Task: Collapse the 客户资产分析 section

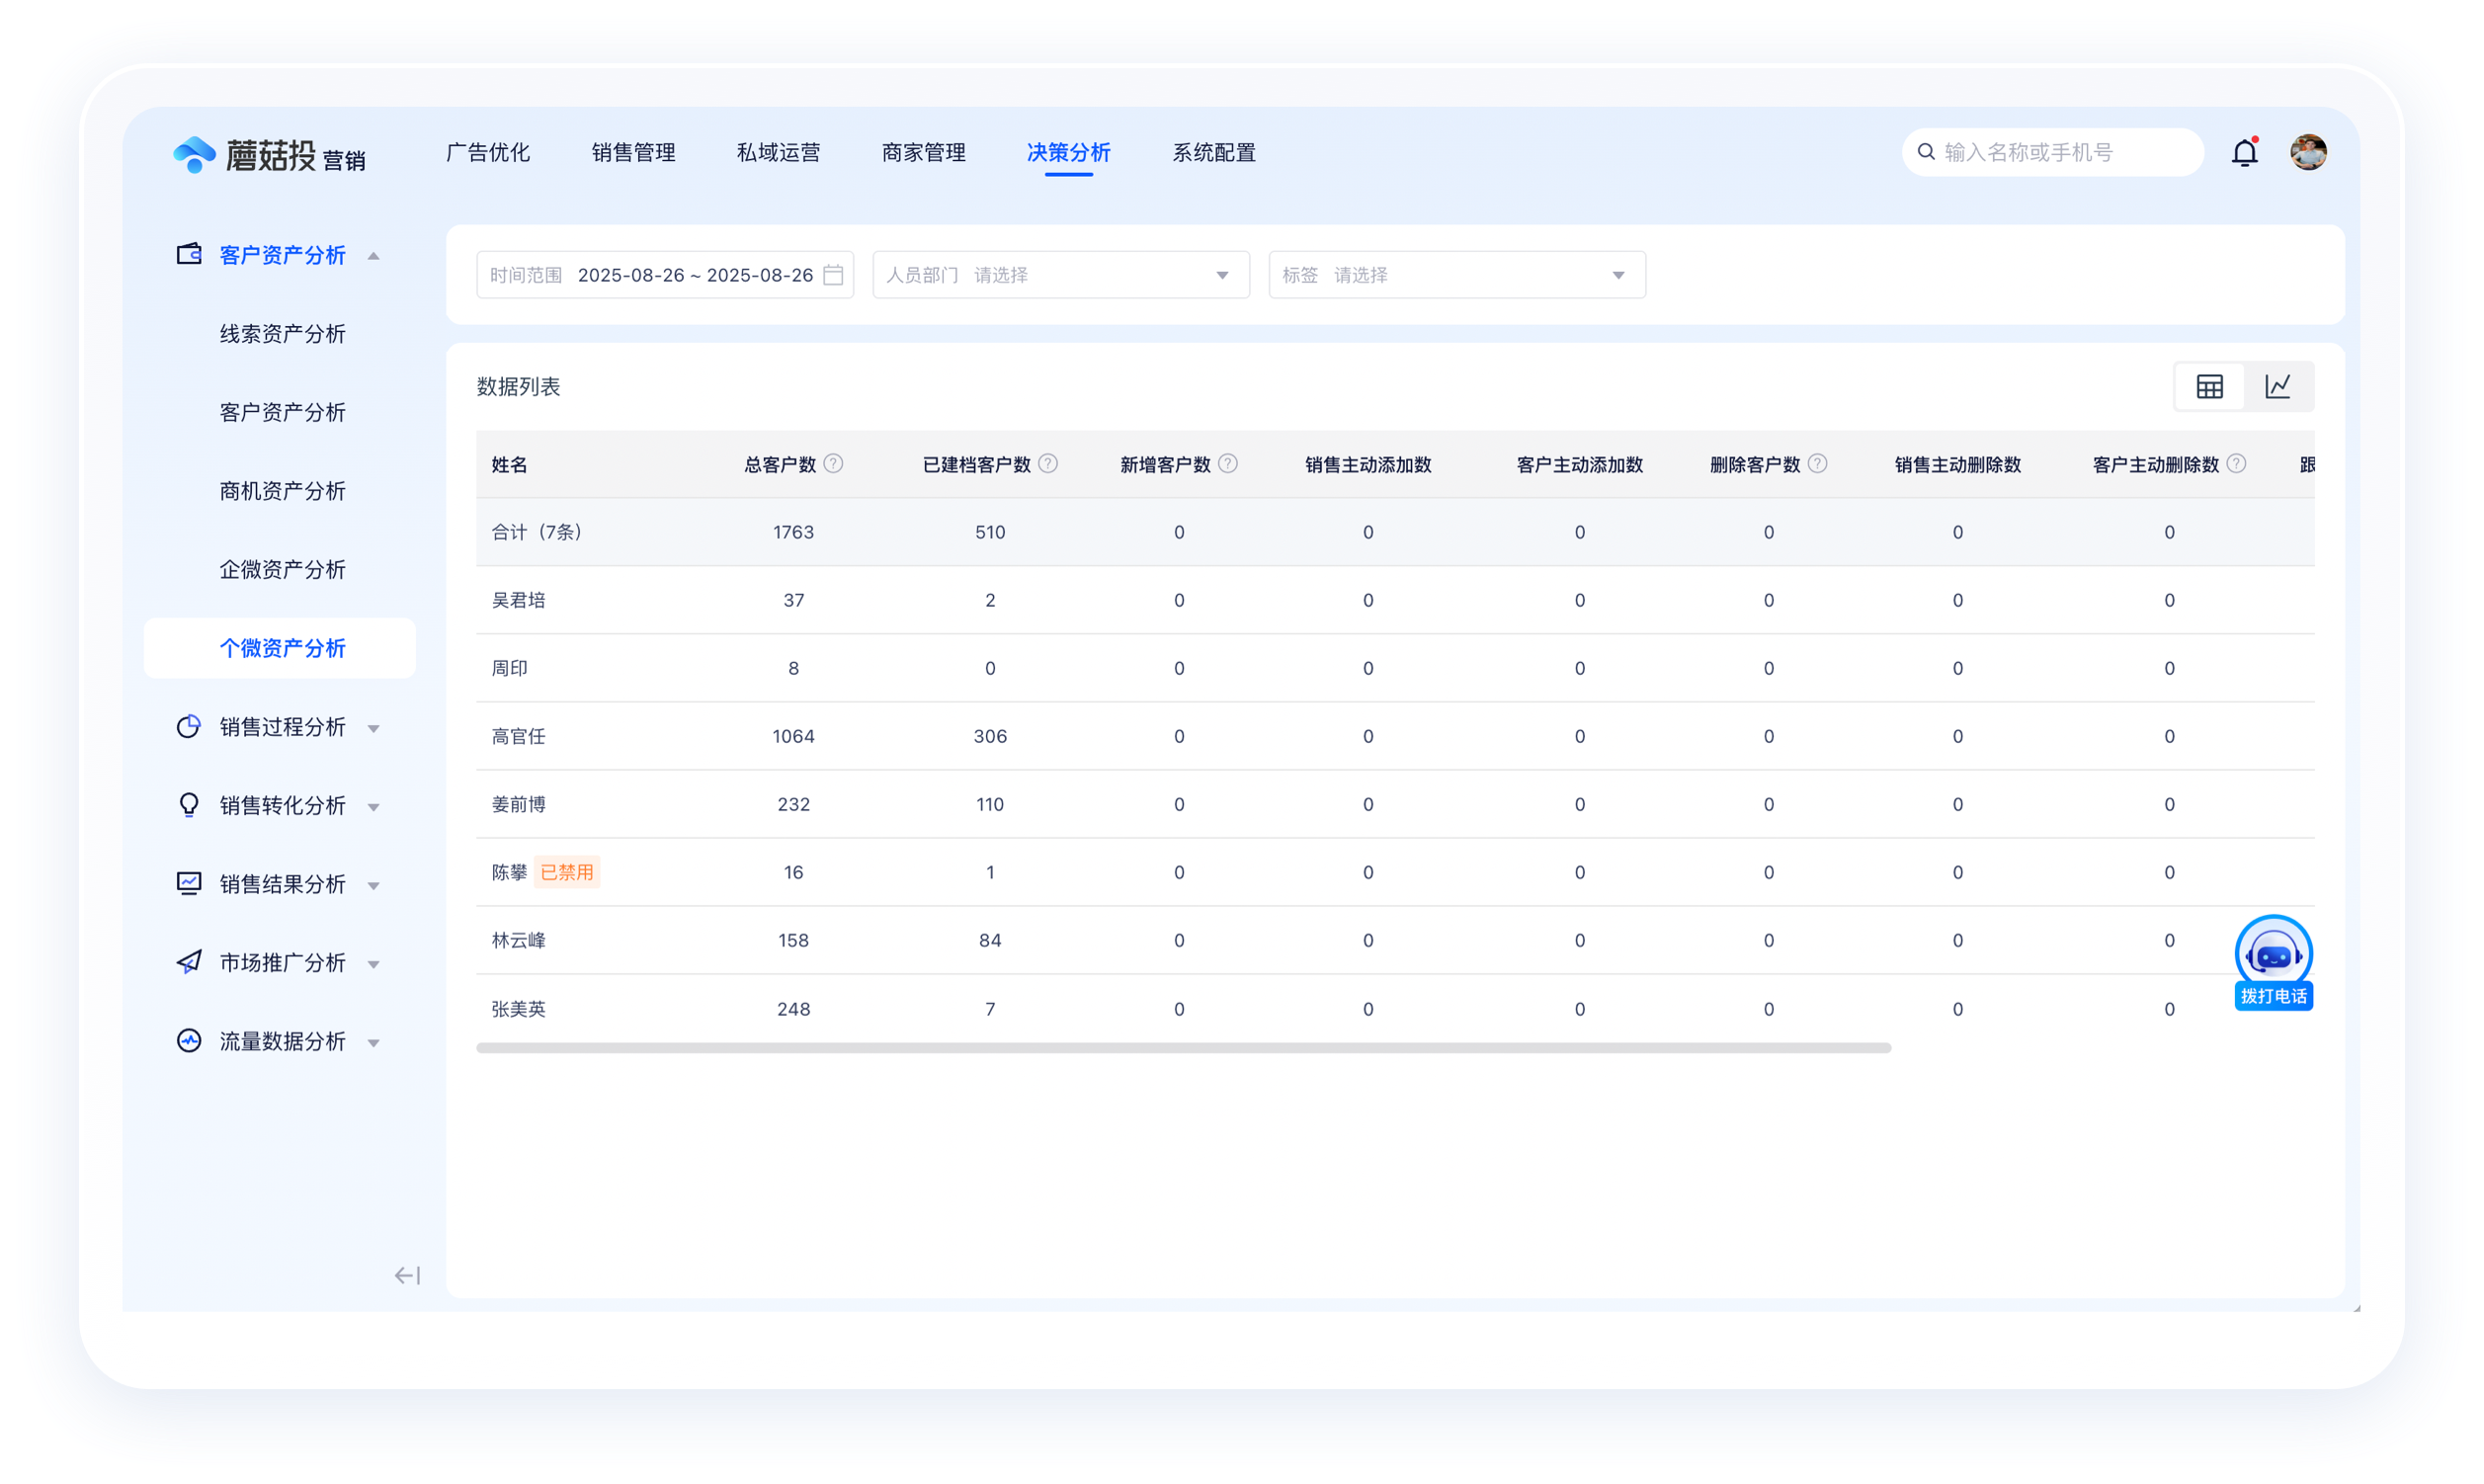Action: pos(282,255)
